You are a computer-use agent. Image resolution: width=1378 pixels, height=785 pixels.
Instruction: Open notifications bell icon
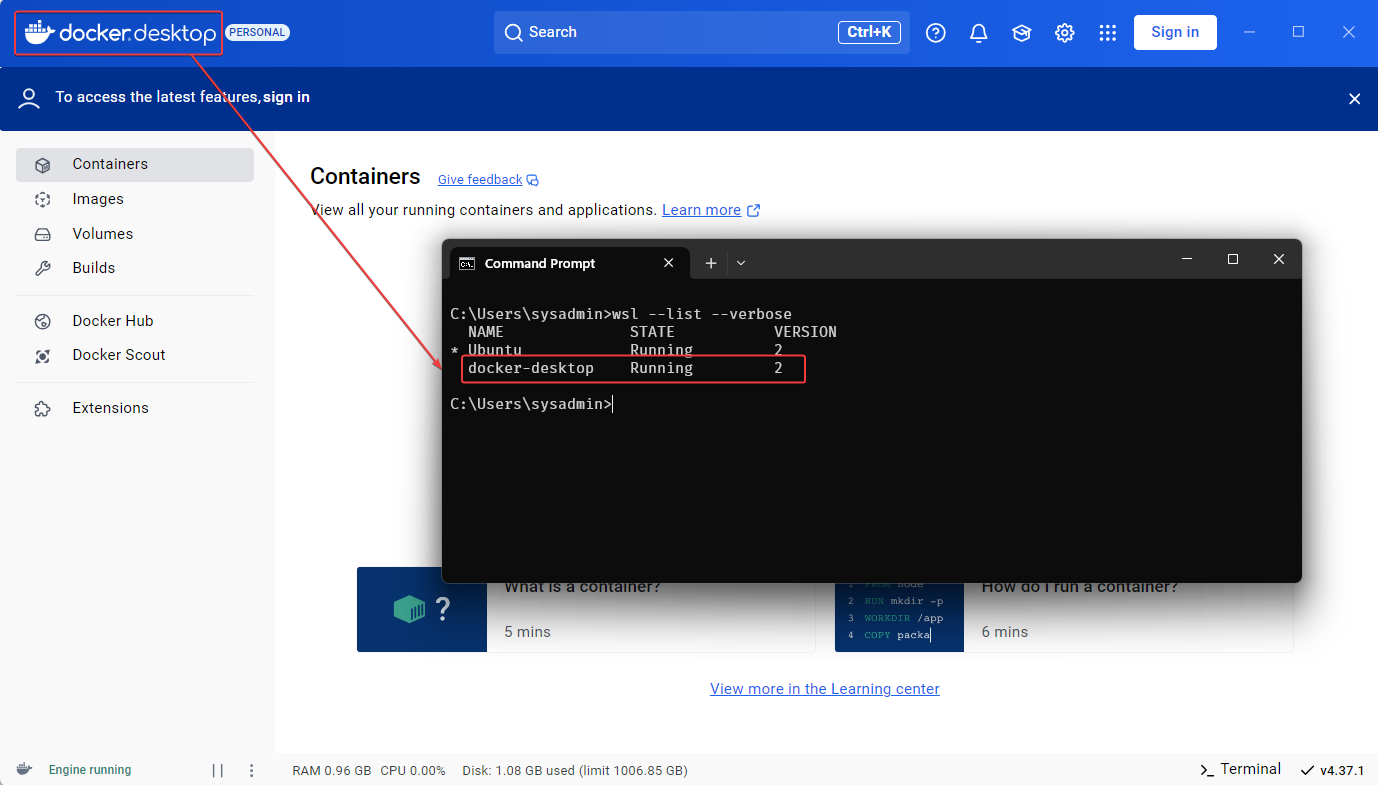click(979, 33)
